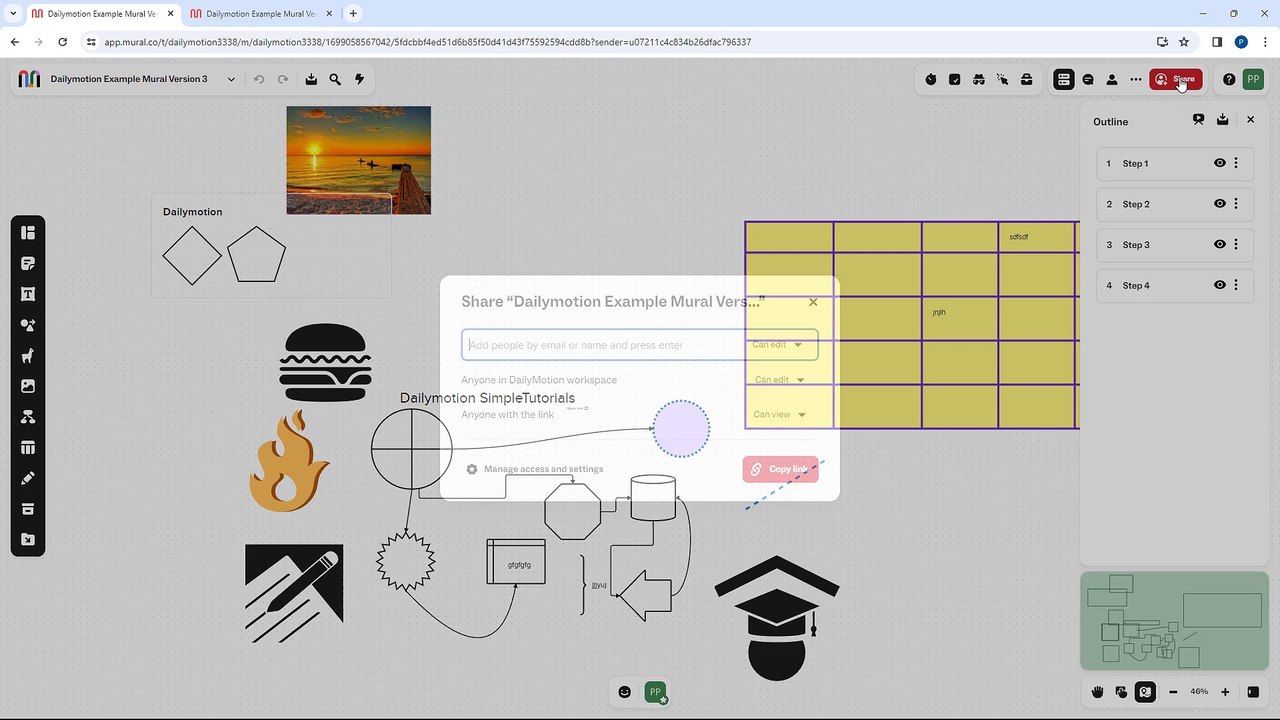Toggle the minimap button
The width and height of the screenshot is (1280, 720).
1145,692
